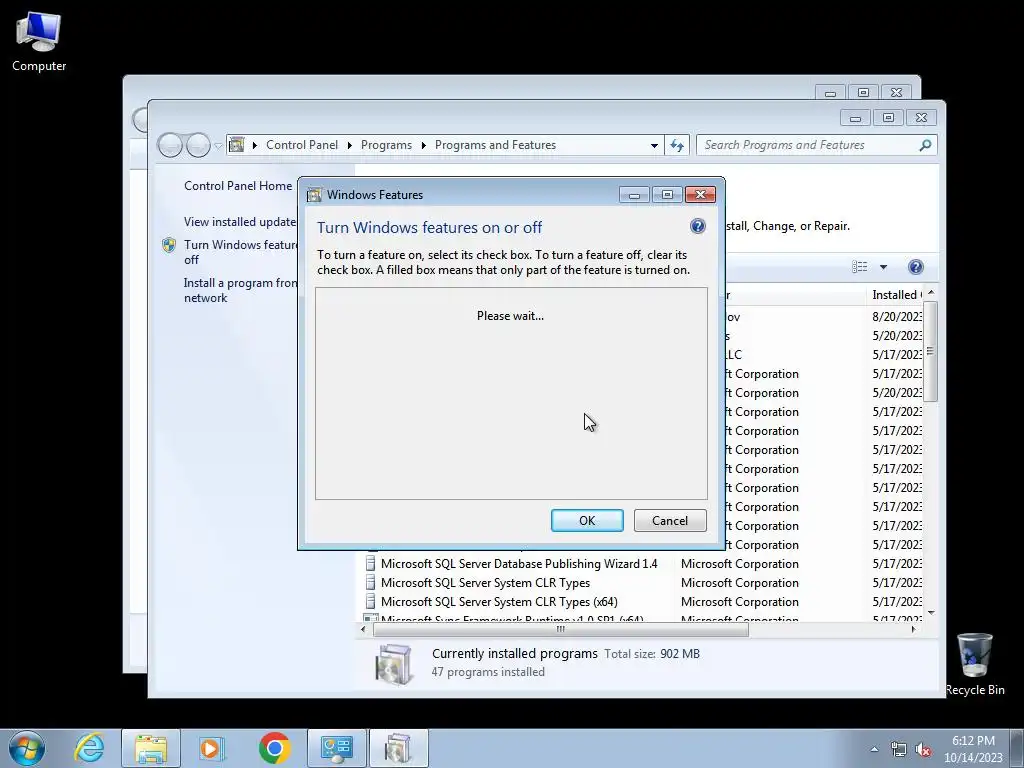1024x768 pixels.
Task: Click the installed programs icon in details pane
Action: (394, 664)
